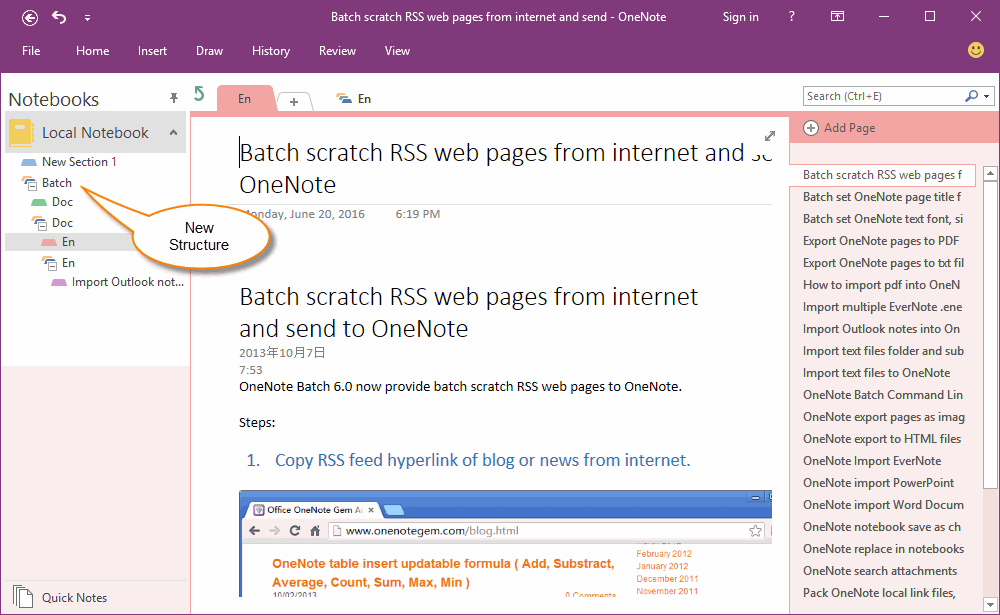Open the En section group tab

pos(353,99)
